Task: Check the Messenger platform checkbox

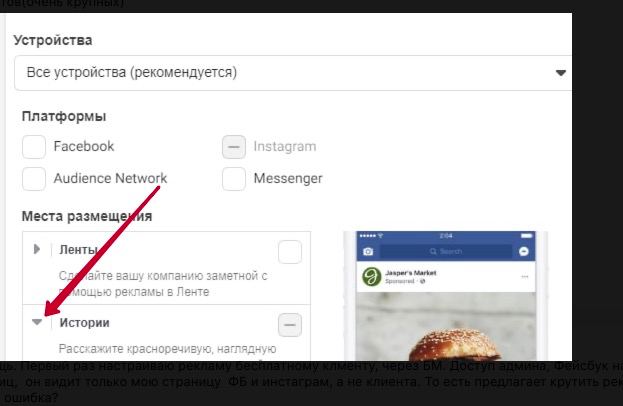Action: (x=234, y=179)
